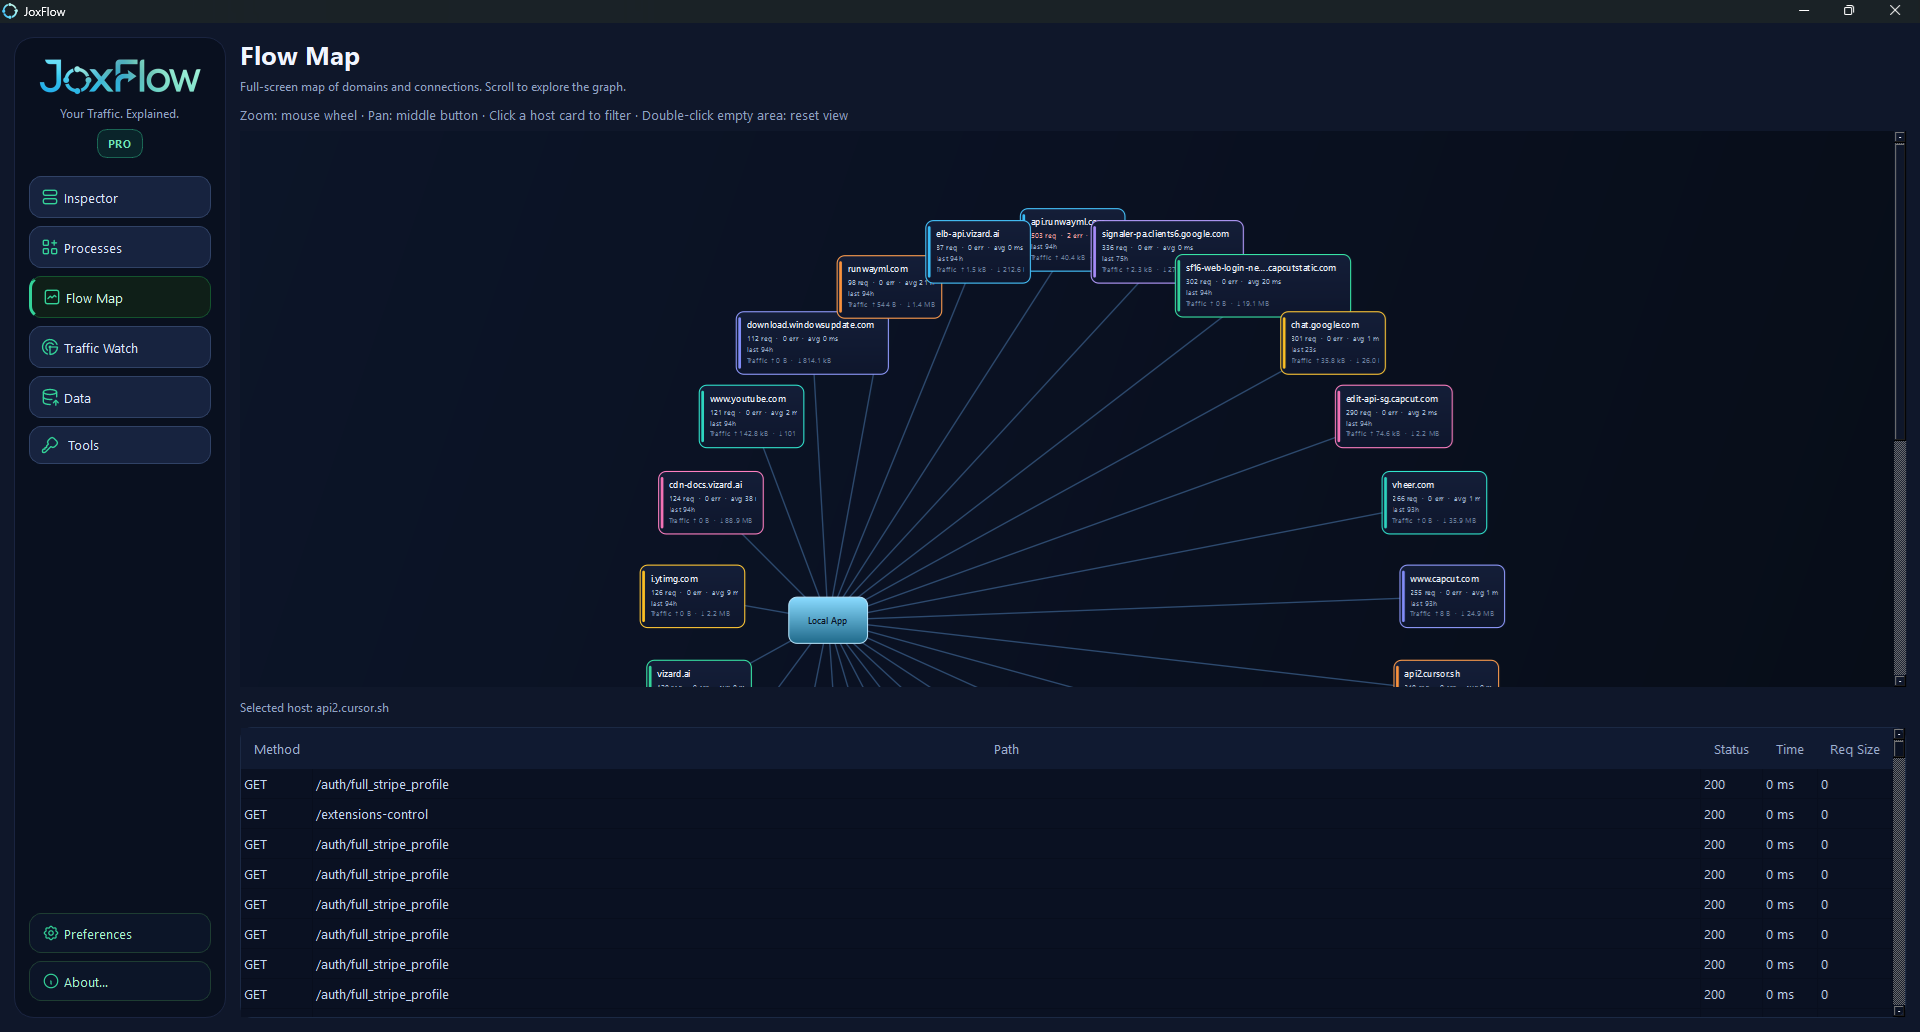Click the request table scroll up arrow
Screen dimensions: 1920x1032
click(1900, 734)
